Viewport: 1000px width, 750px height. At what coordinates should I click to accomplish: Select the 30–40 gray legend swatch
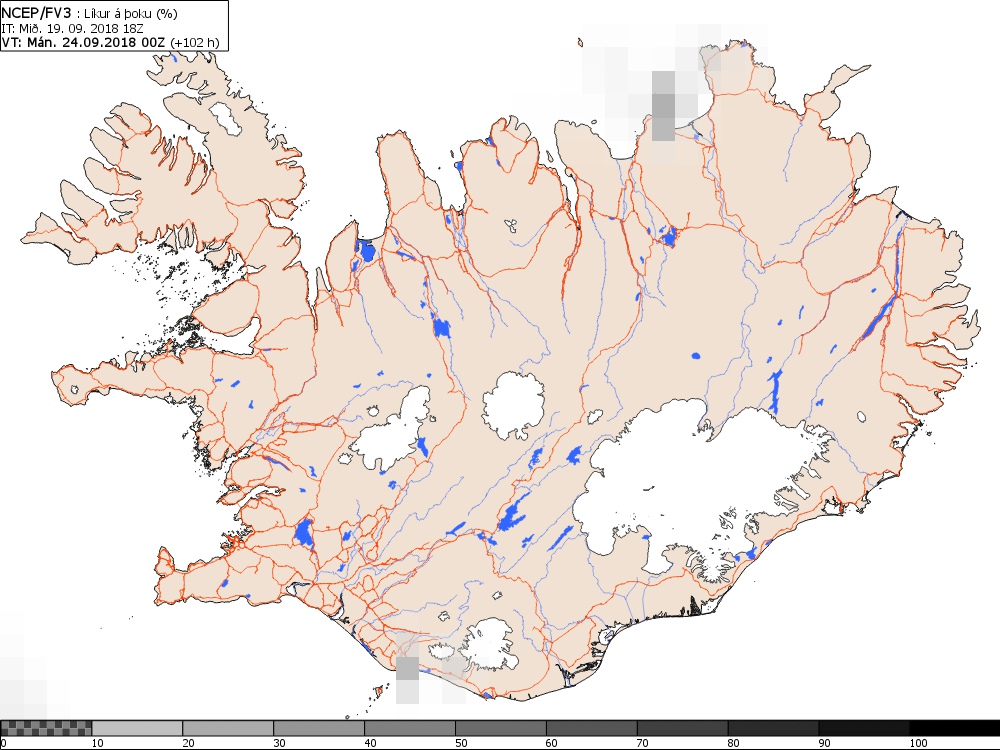pyautogui.click(x=319, y=728)
